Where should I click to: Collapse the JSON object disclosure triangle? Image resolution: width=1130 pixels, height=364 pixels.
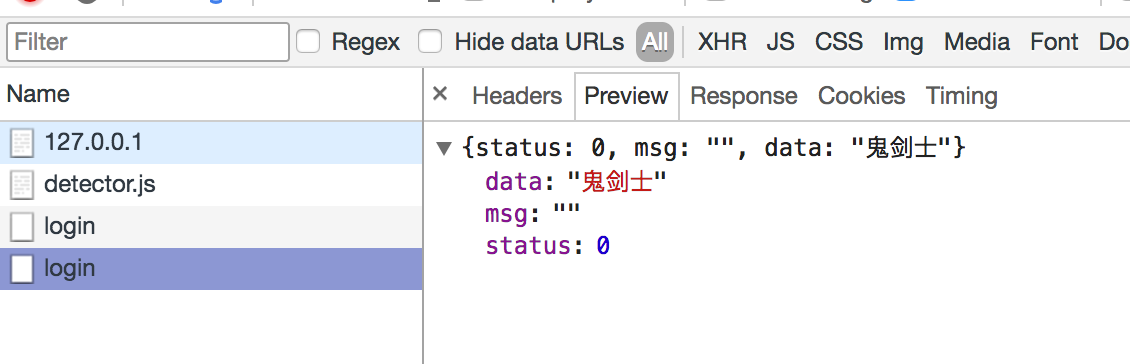tap(445, 149)
